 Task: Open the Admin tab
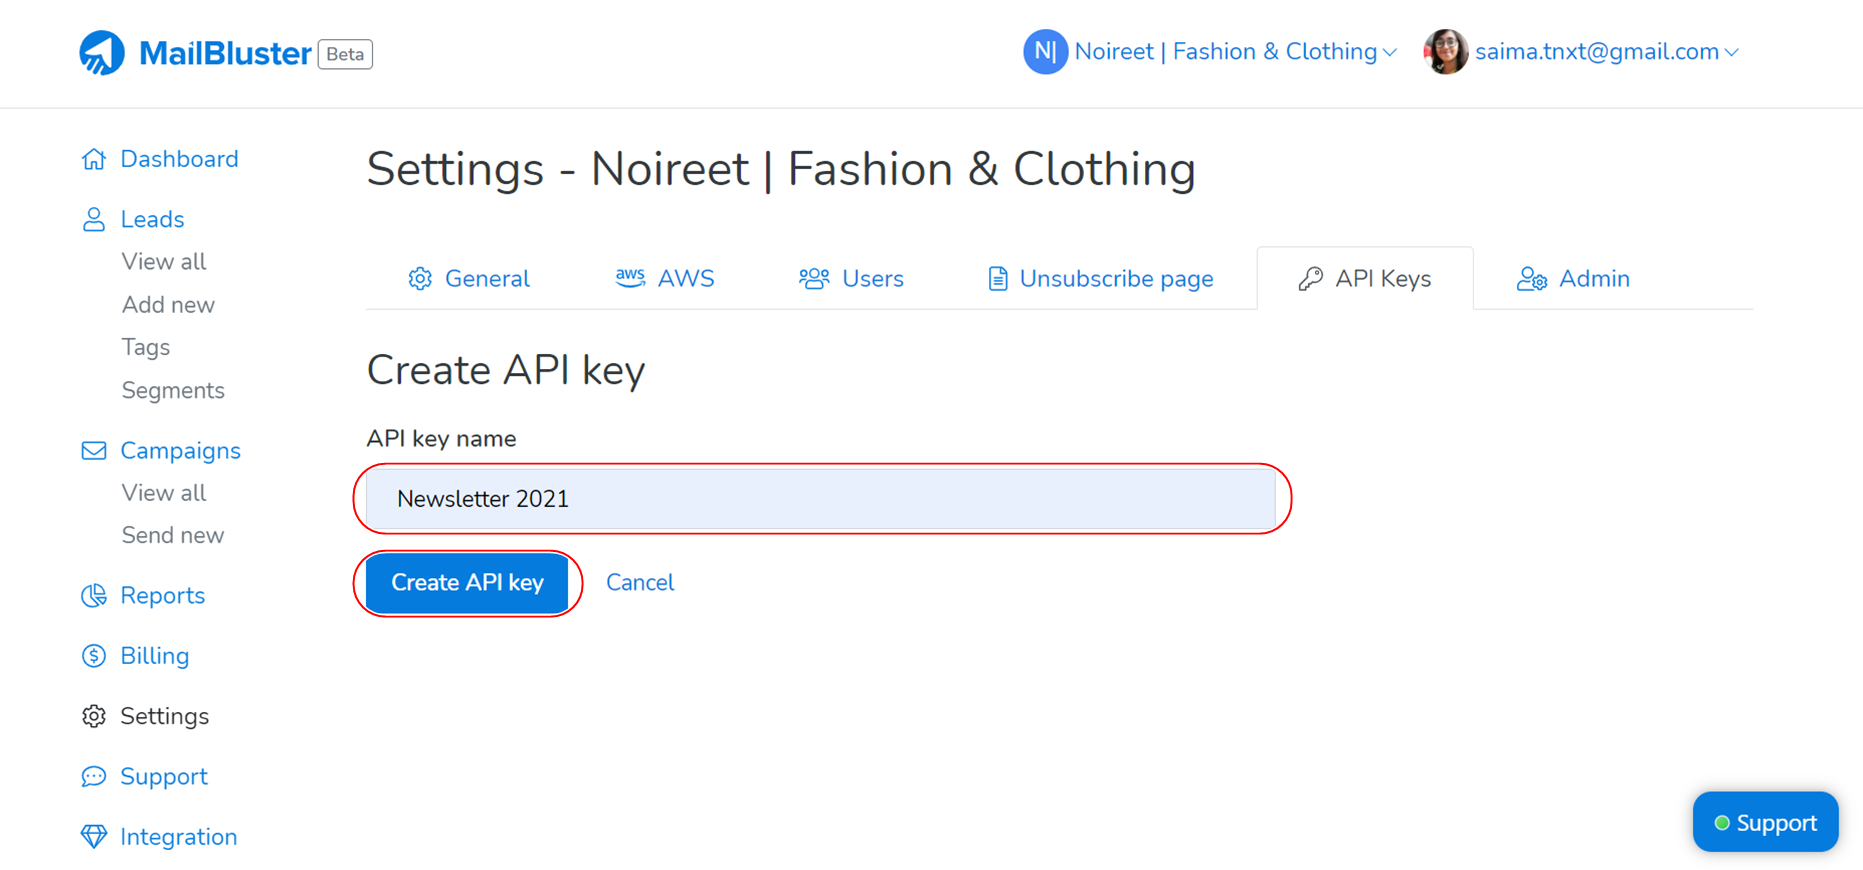click(1574, 279)
